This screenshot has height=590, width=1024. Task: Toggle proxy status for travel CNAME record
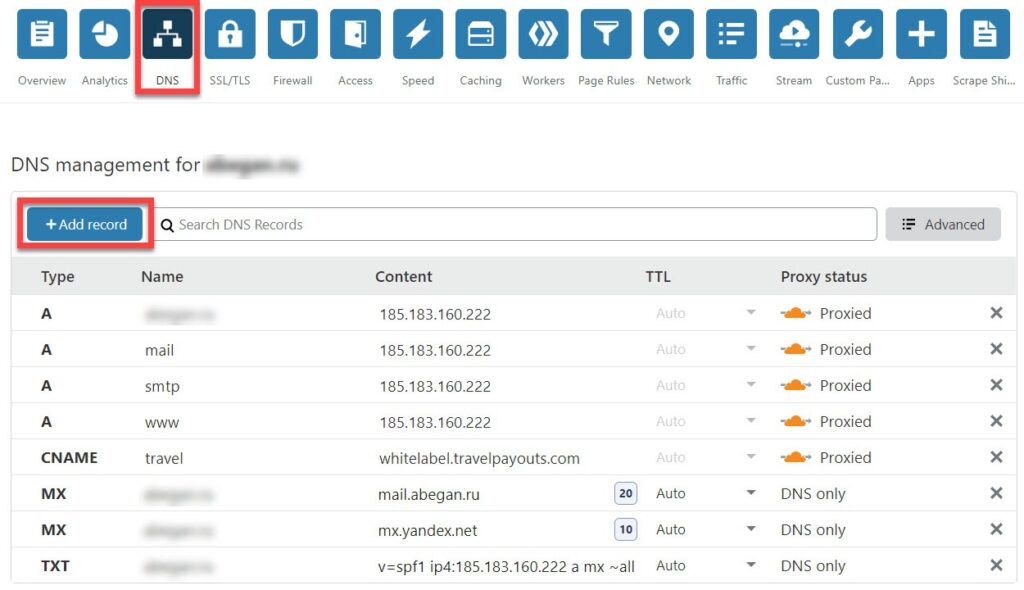coord(796,458)
